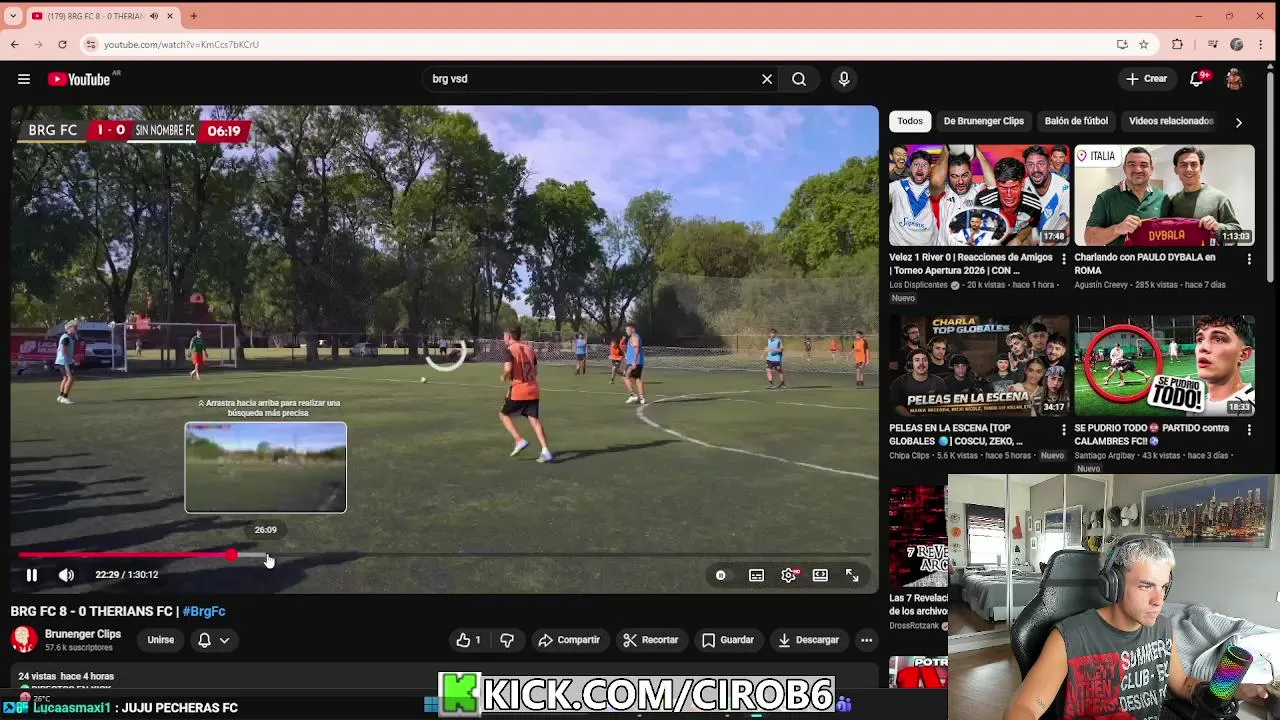Open the player settings gear
This screenshot has width=1280, height=720.
click(789, 575)
